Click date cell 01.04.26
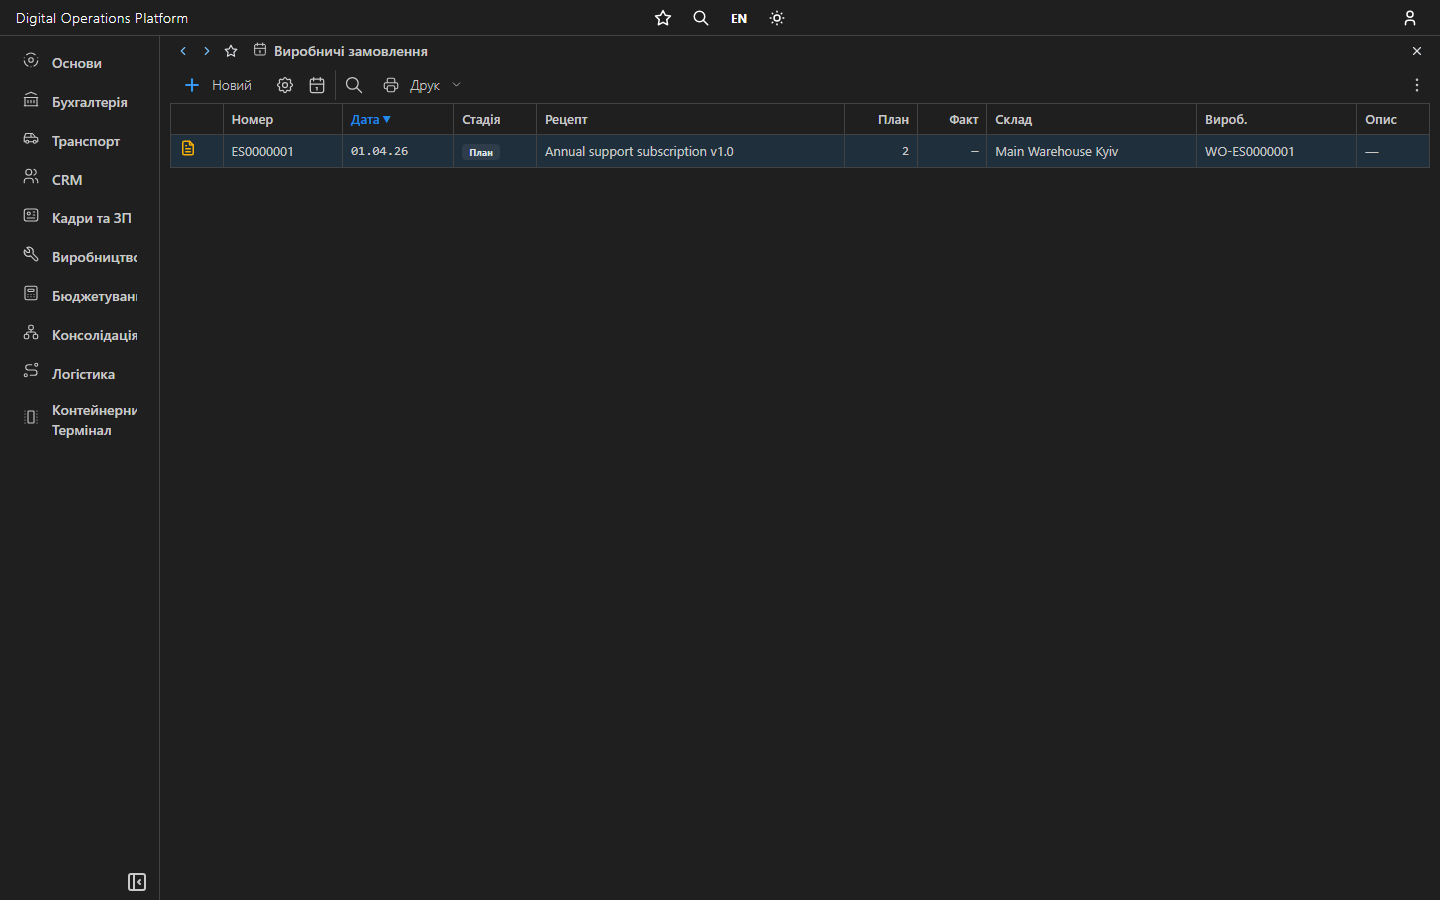The width and height of the screenshot is (1440, 900). [x=398, y=151]
